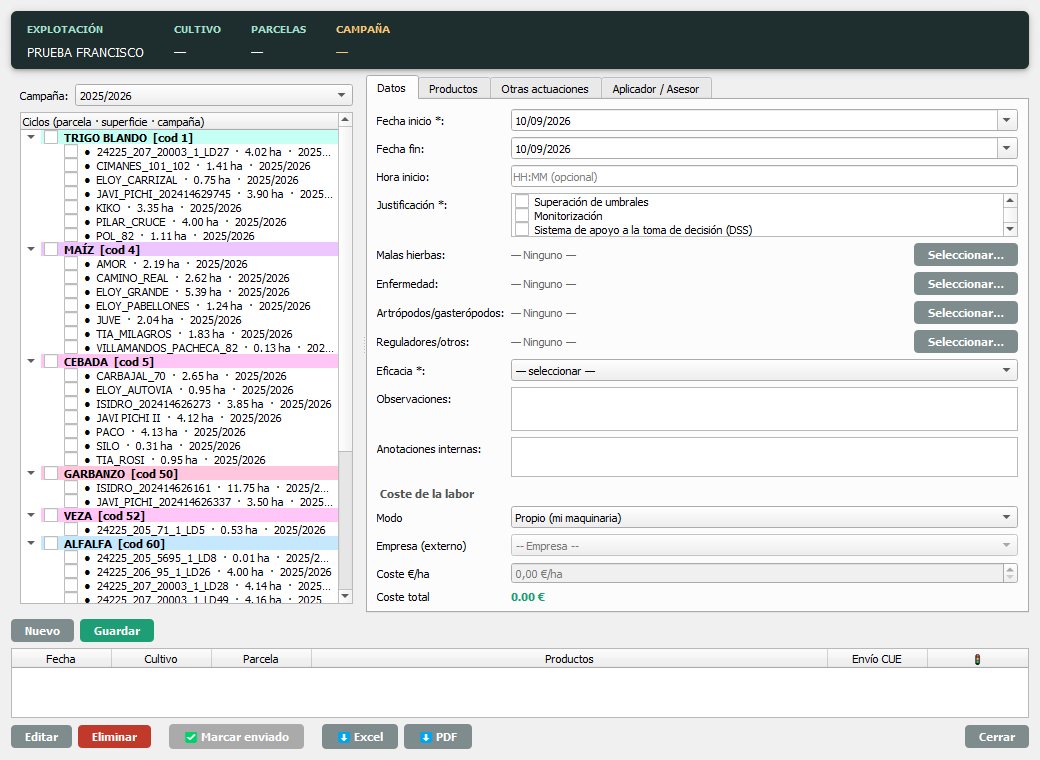
Task: Open the Eficacia selection dropdown
Action: coord(764,371)
